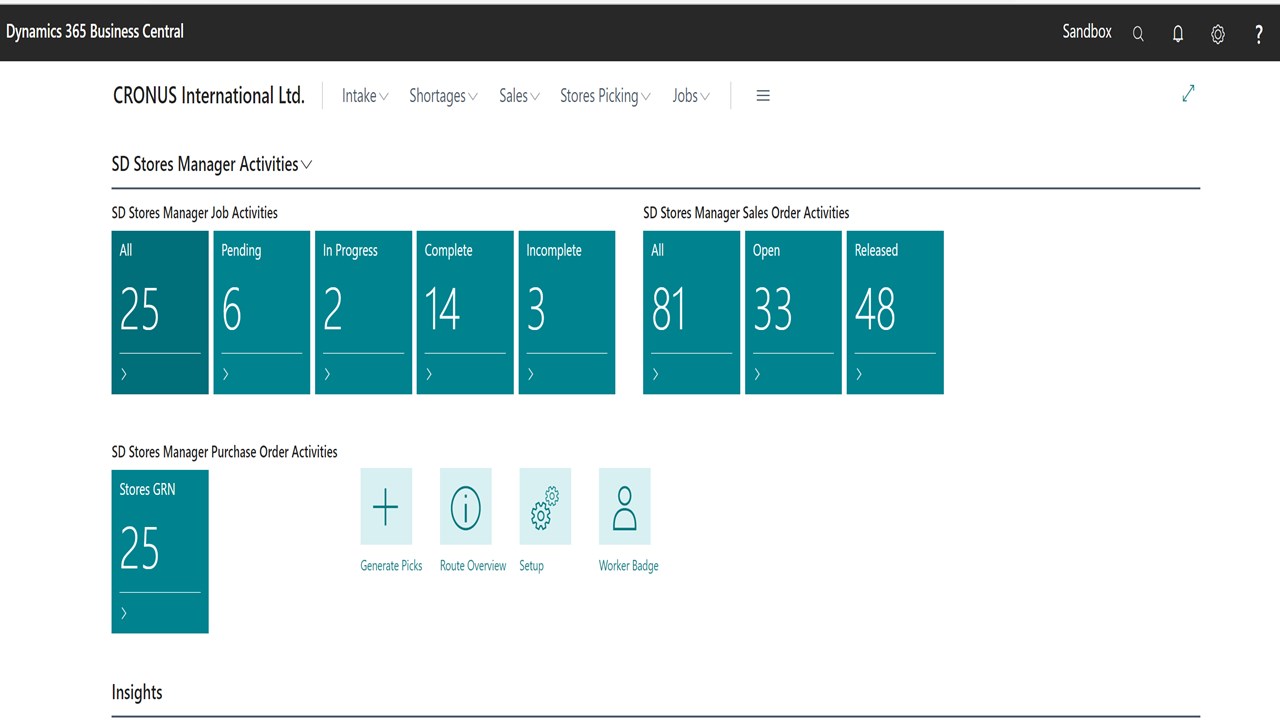Click the arrow on Stores GRN tile
Viewport: 1280px width, 720px height.
(124, 613)
